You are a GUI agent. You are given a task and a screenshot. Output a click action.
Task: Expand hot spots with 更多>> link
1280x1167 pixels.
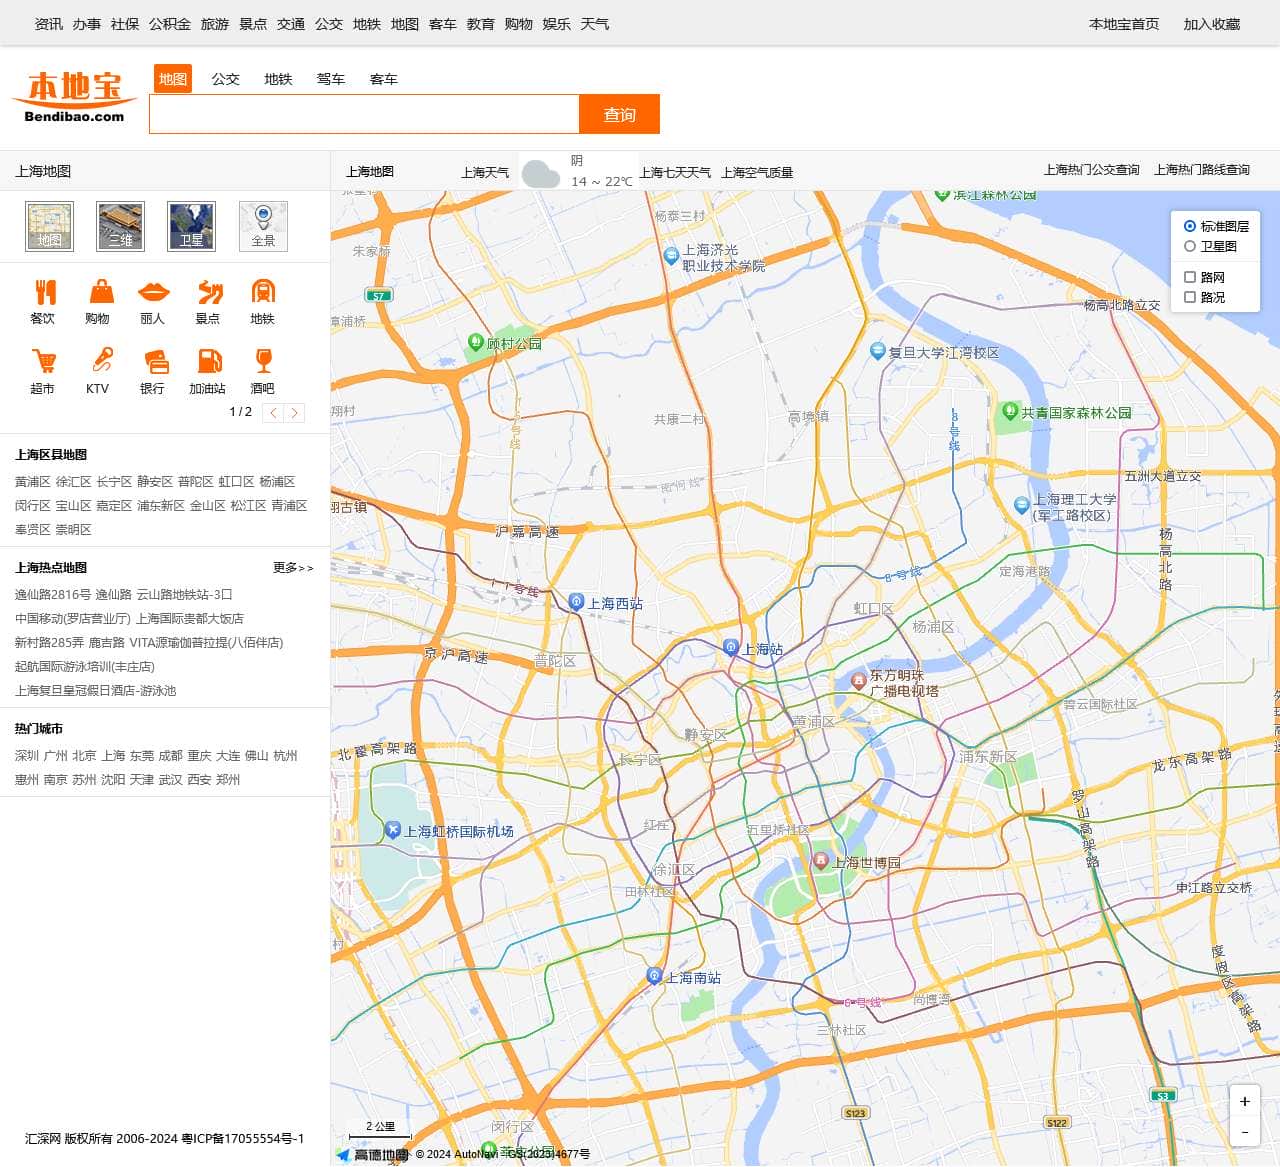(293, 568)
